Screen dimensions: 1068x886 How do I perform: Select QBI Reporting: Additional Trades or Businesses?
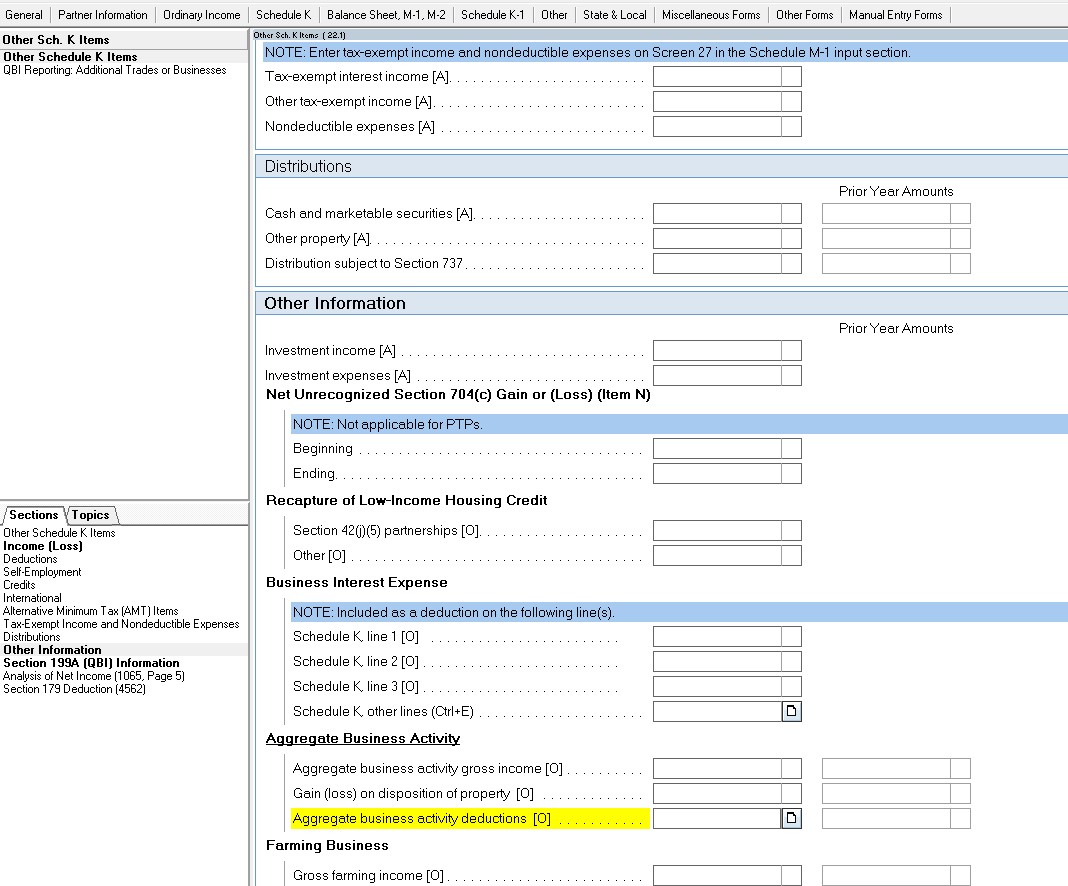pos(116,70)
